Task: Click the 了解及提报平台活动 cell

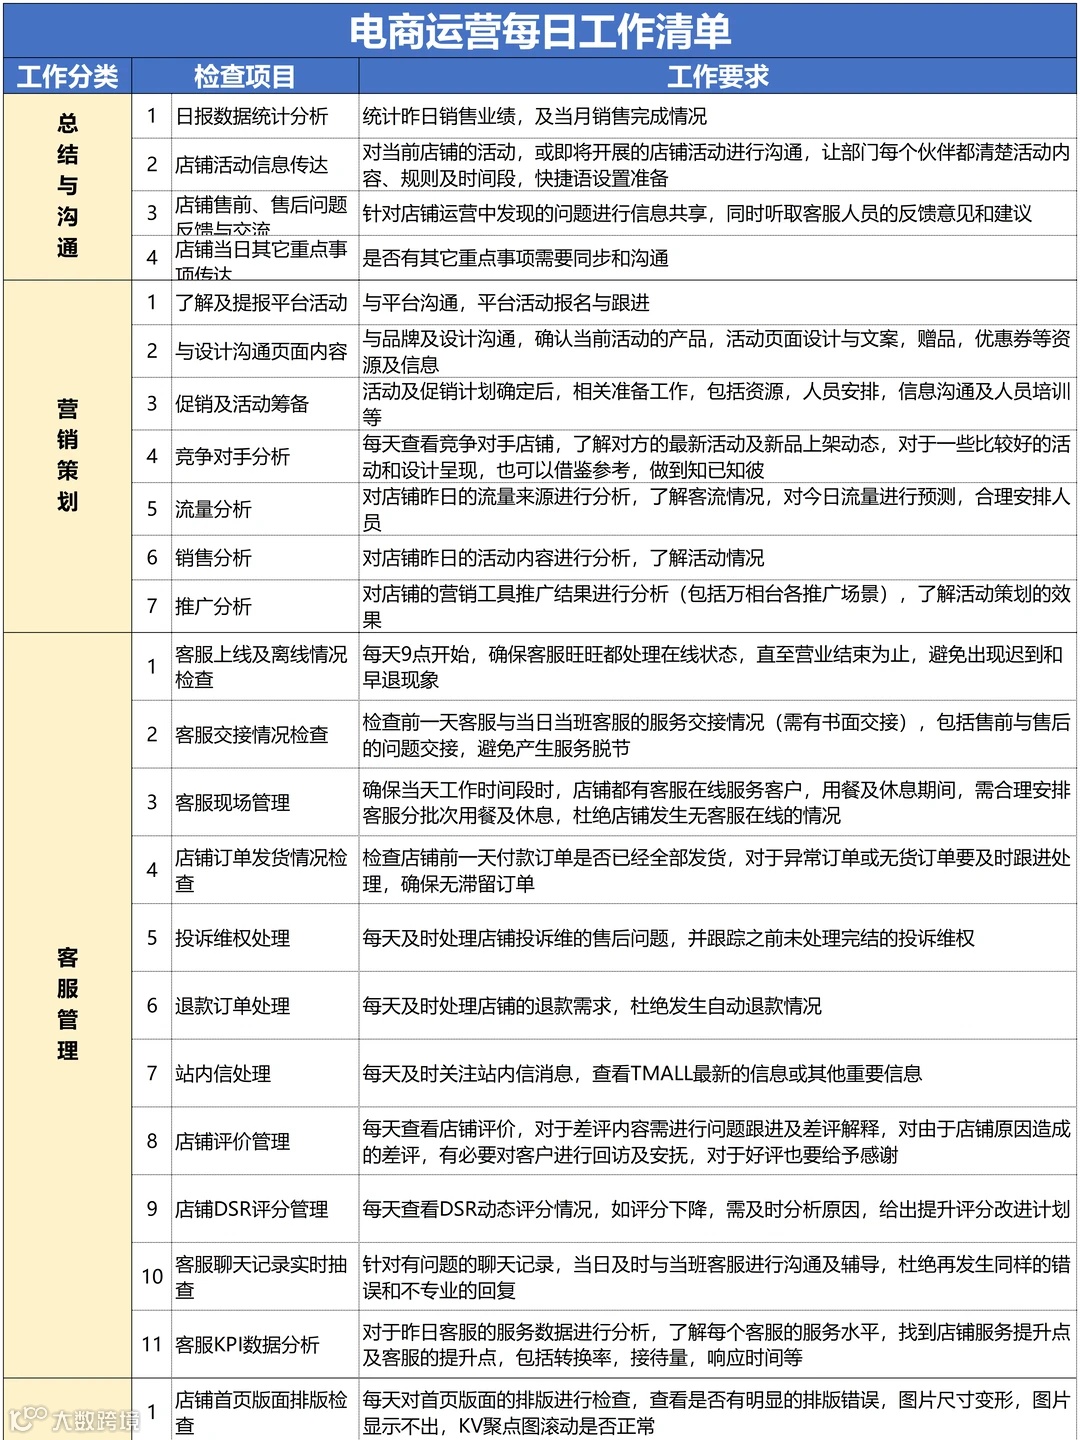Action: pyautogui.click(x=265, y=302)
